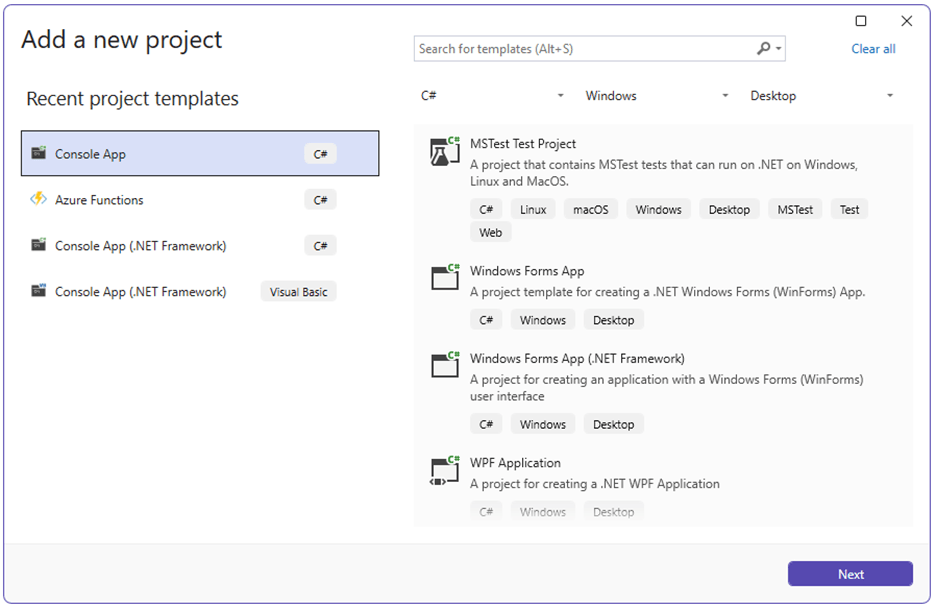Select the Linux tag under MSTest Test Project
The image size is (936, 608).
click(x=533, y=209)
